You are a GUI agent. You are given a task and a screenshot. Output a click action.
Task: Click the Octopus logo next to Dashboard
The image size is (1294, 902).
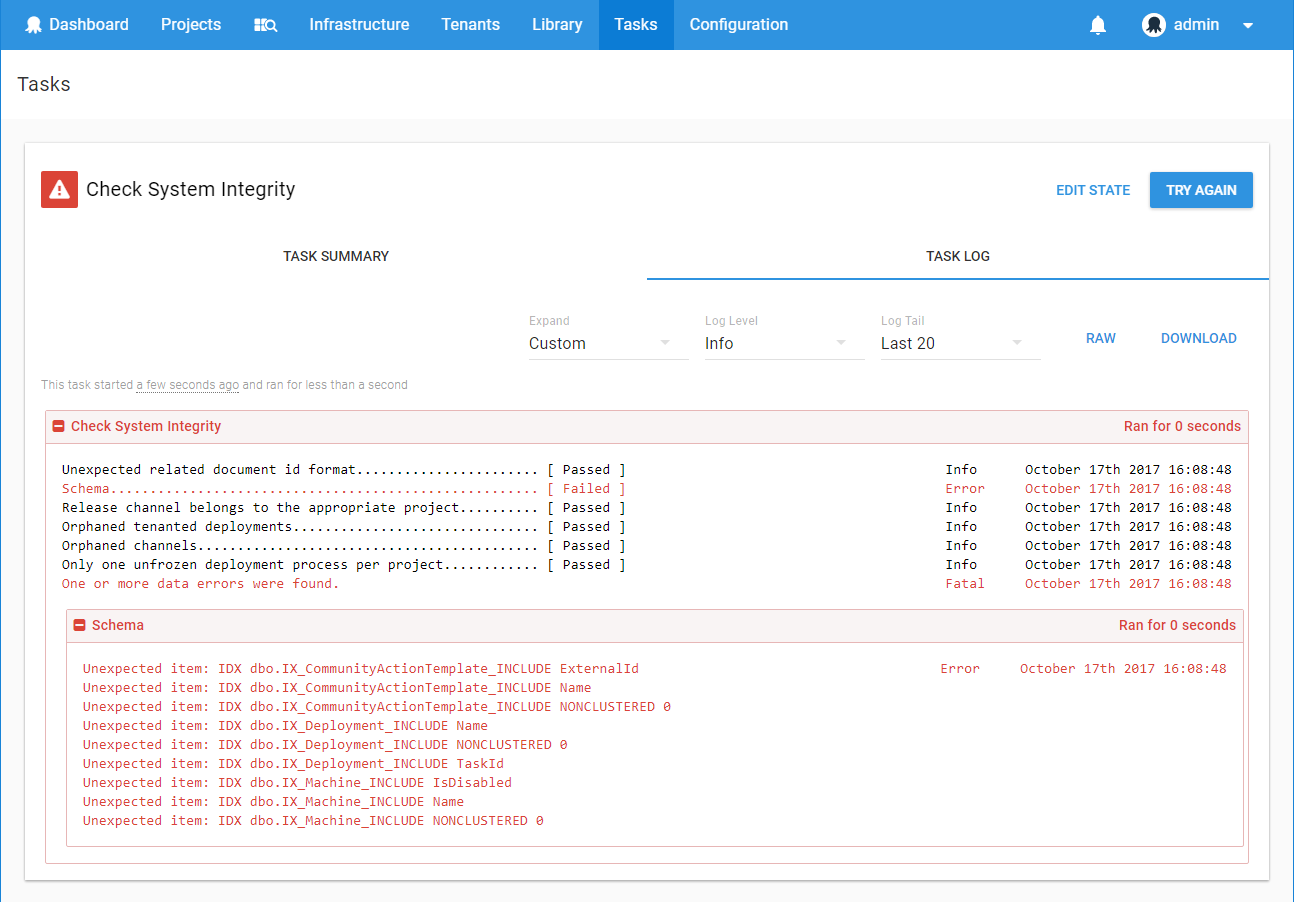pyautogui.click(x=34, y=25)
